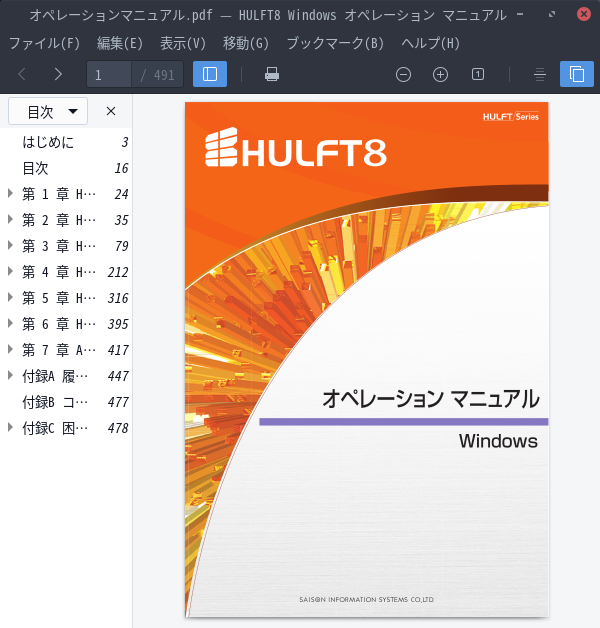Click the 第 4 章 row text
This screenshot has width=600, height=628.
pyautogui.click(x=59, y=272)
